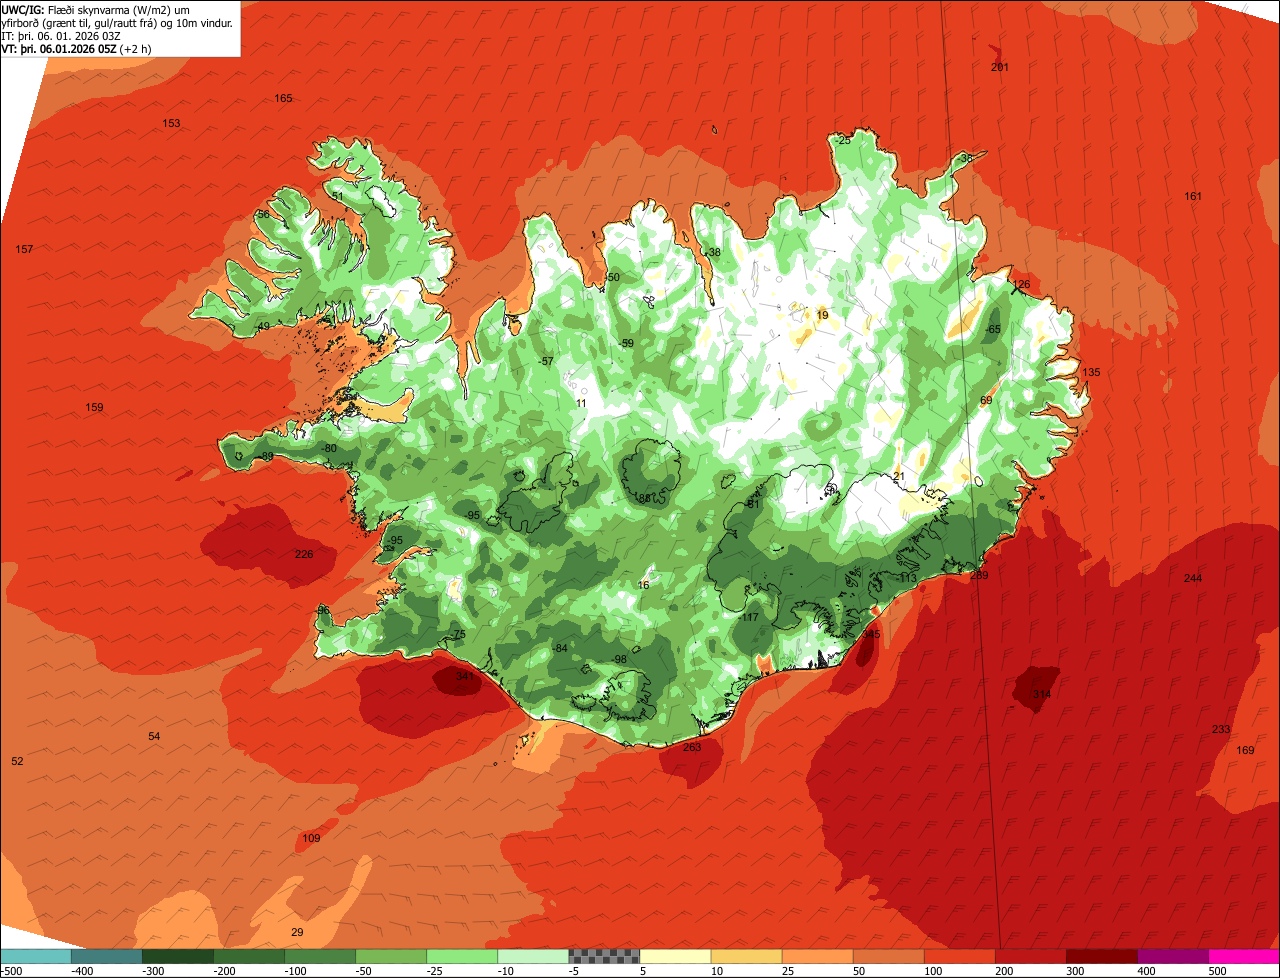Click the teal legend swatch starting at -500
The height and width of the screenshot is (978, 1280).
35,956
